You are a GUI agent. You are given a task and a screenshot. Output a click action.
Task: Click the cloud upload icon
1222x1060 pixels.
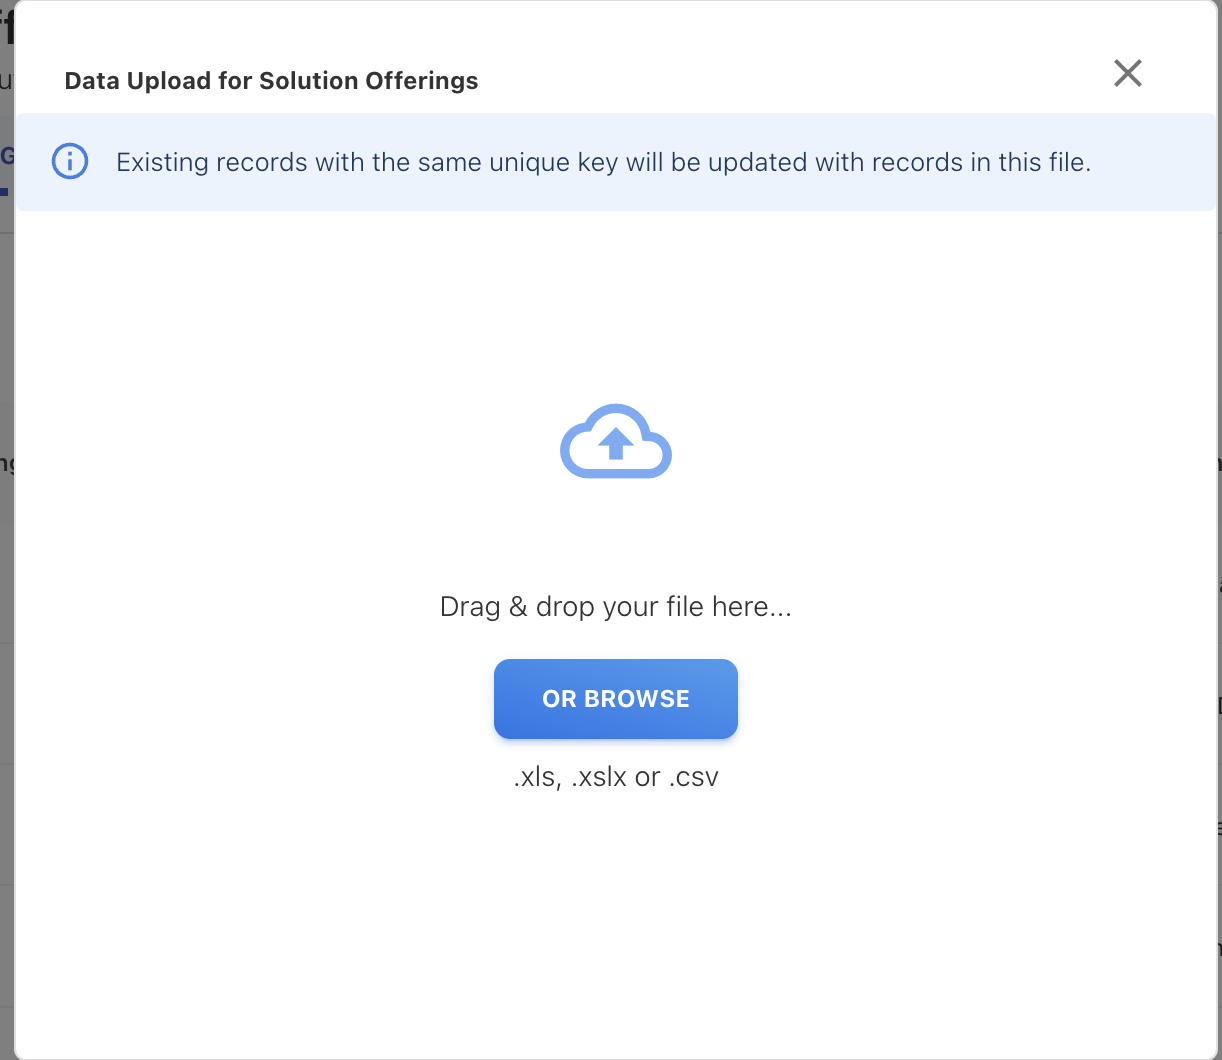point(615,442)
